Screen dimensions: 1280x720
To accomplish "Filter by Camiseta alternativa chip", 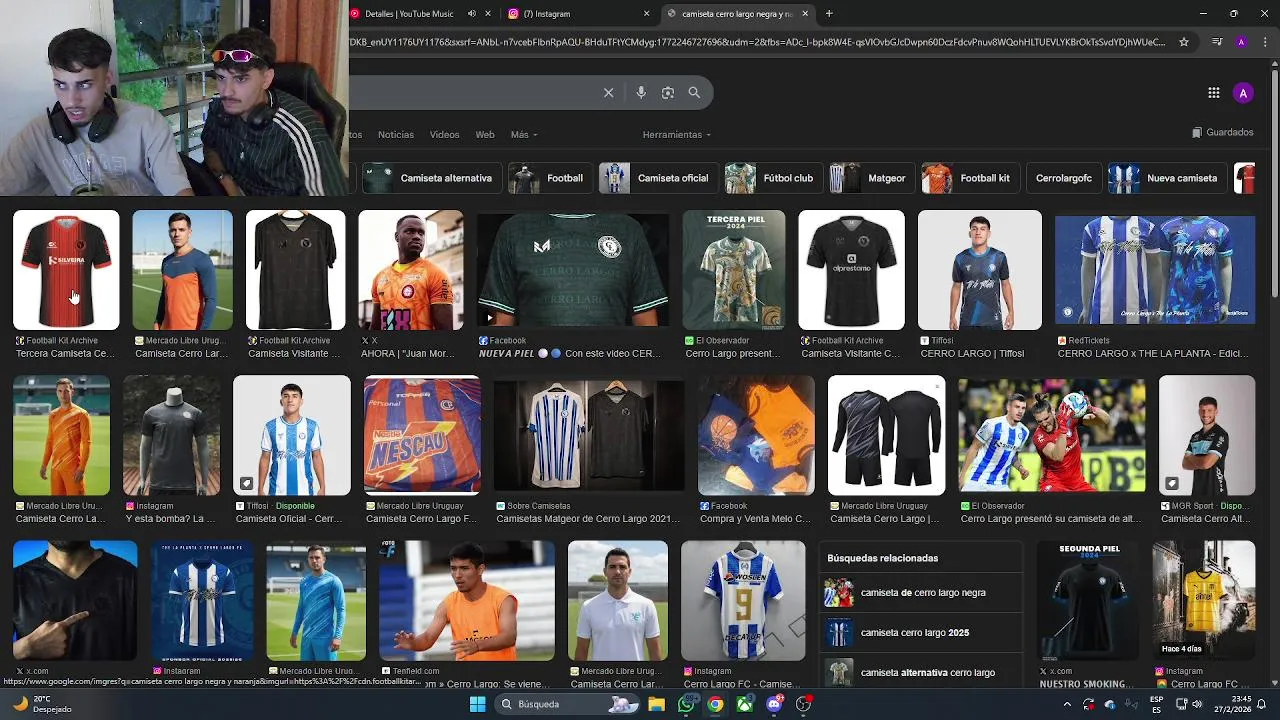I will coord(430,178).
